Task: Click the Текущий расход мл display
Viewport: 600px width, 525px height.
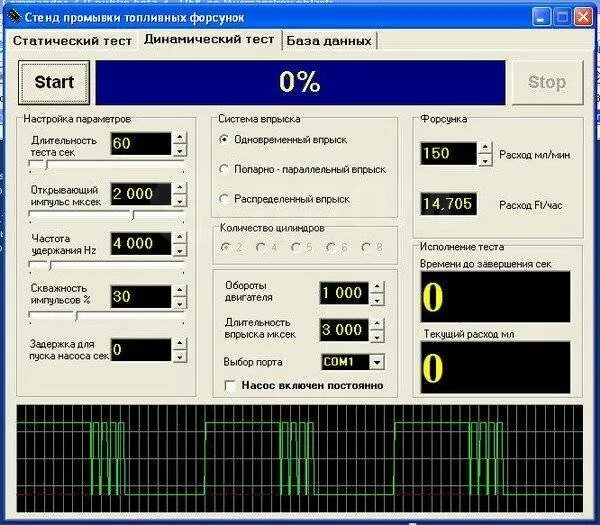Action: pos(495,367)
